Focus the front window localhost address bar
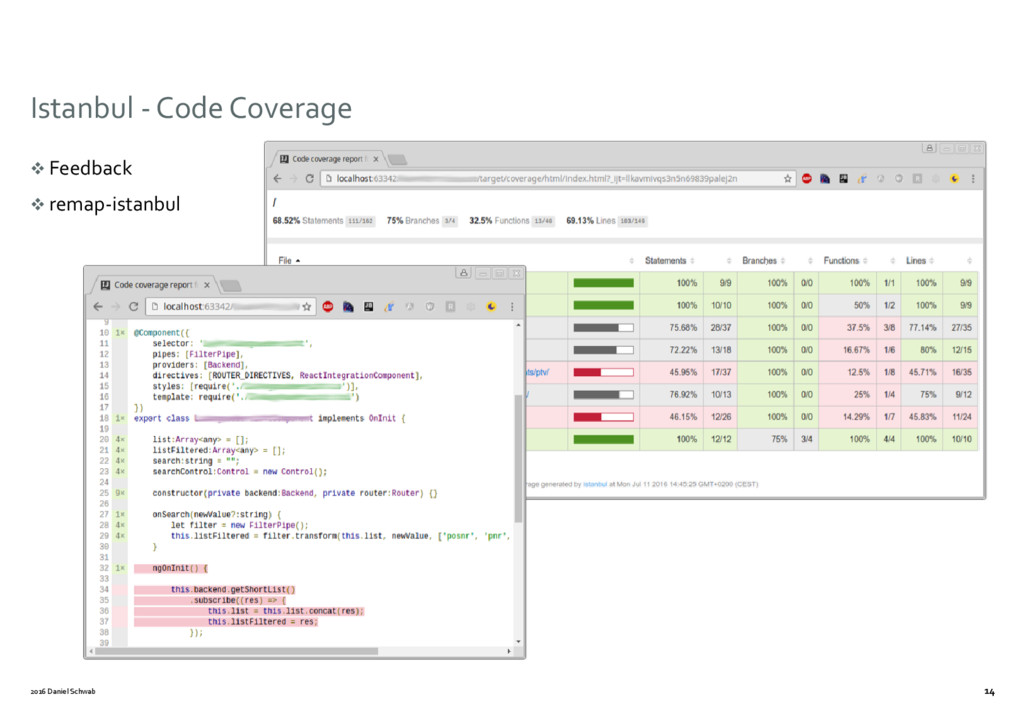Image resolution: width=1024 pixels, height=709 pixels. point(230,306)
